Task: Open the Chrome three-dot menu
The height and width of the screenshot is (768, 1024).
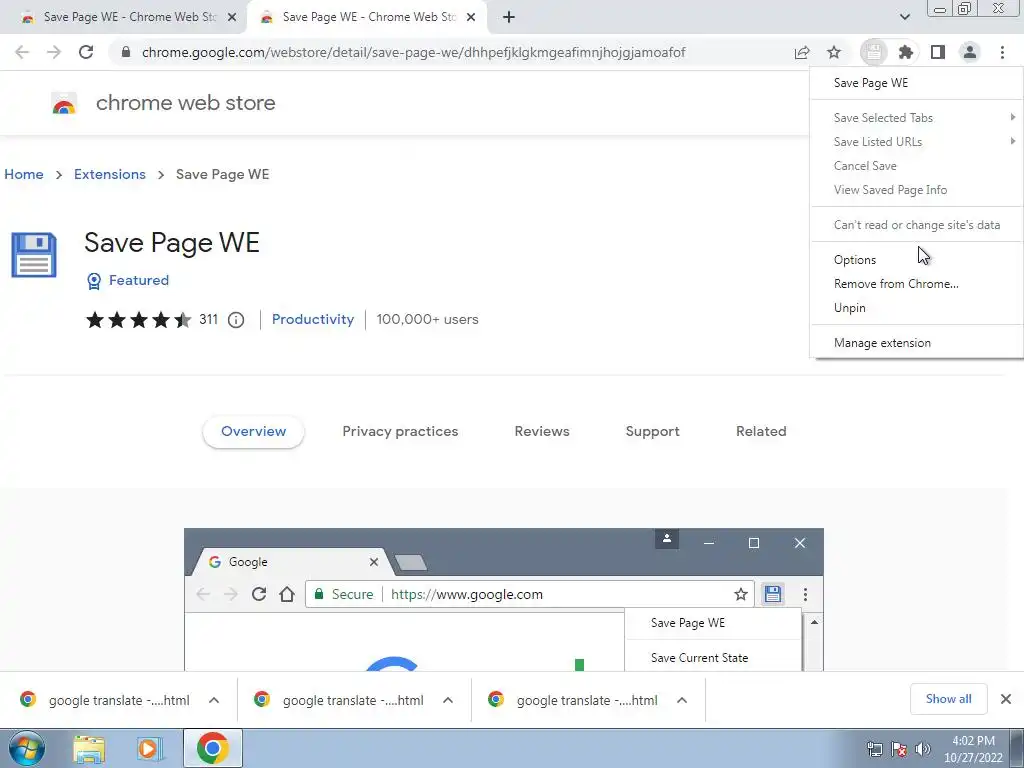Action: (1002, 52)
